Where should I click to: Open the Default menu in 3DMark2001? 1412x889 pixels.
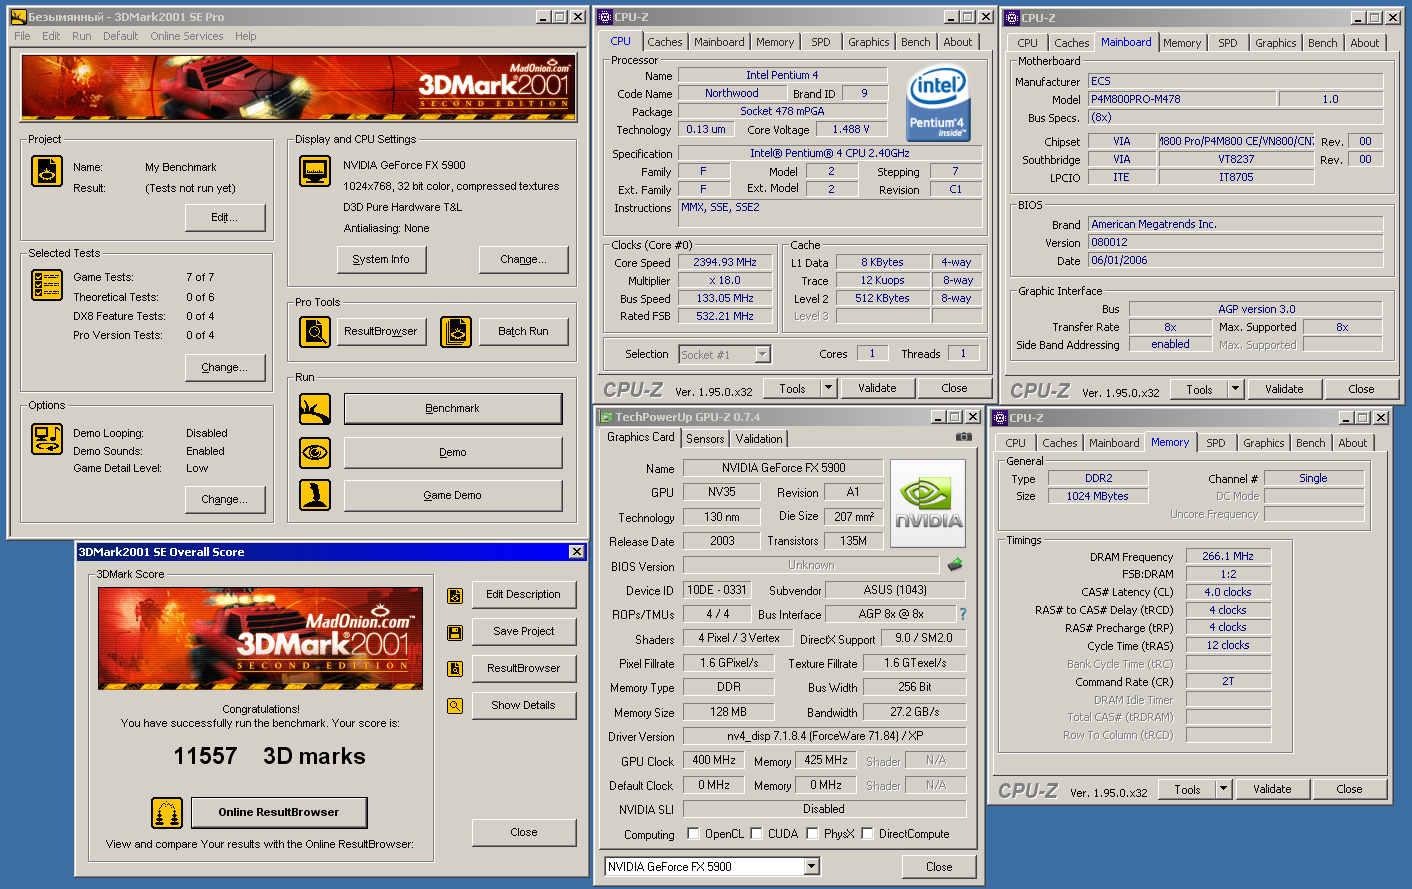tap(120, 36)
